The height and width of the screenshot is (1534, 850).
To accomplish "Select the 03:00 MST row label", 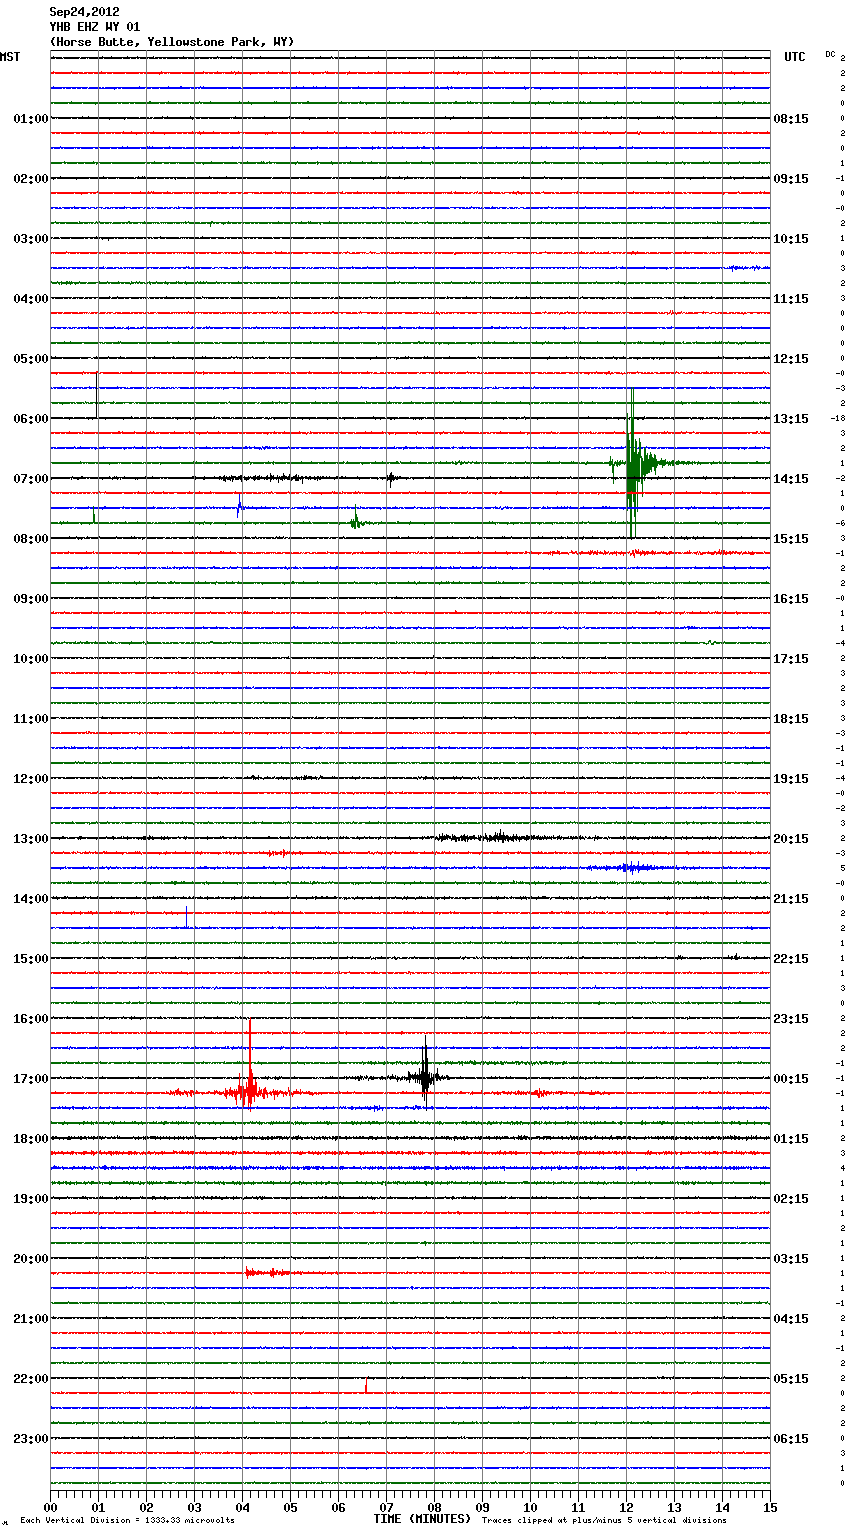I will 30,239.
